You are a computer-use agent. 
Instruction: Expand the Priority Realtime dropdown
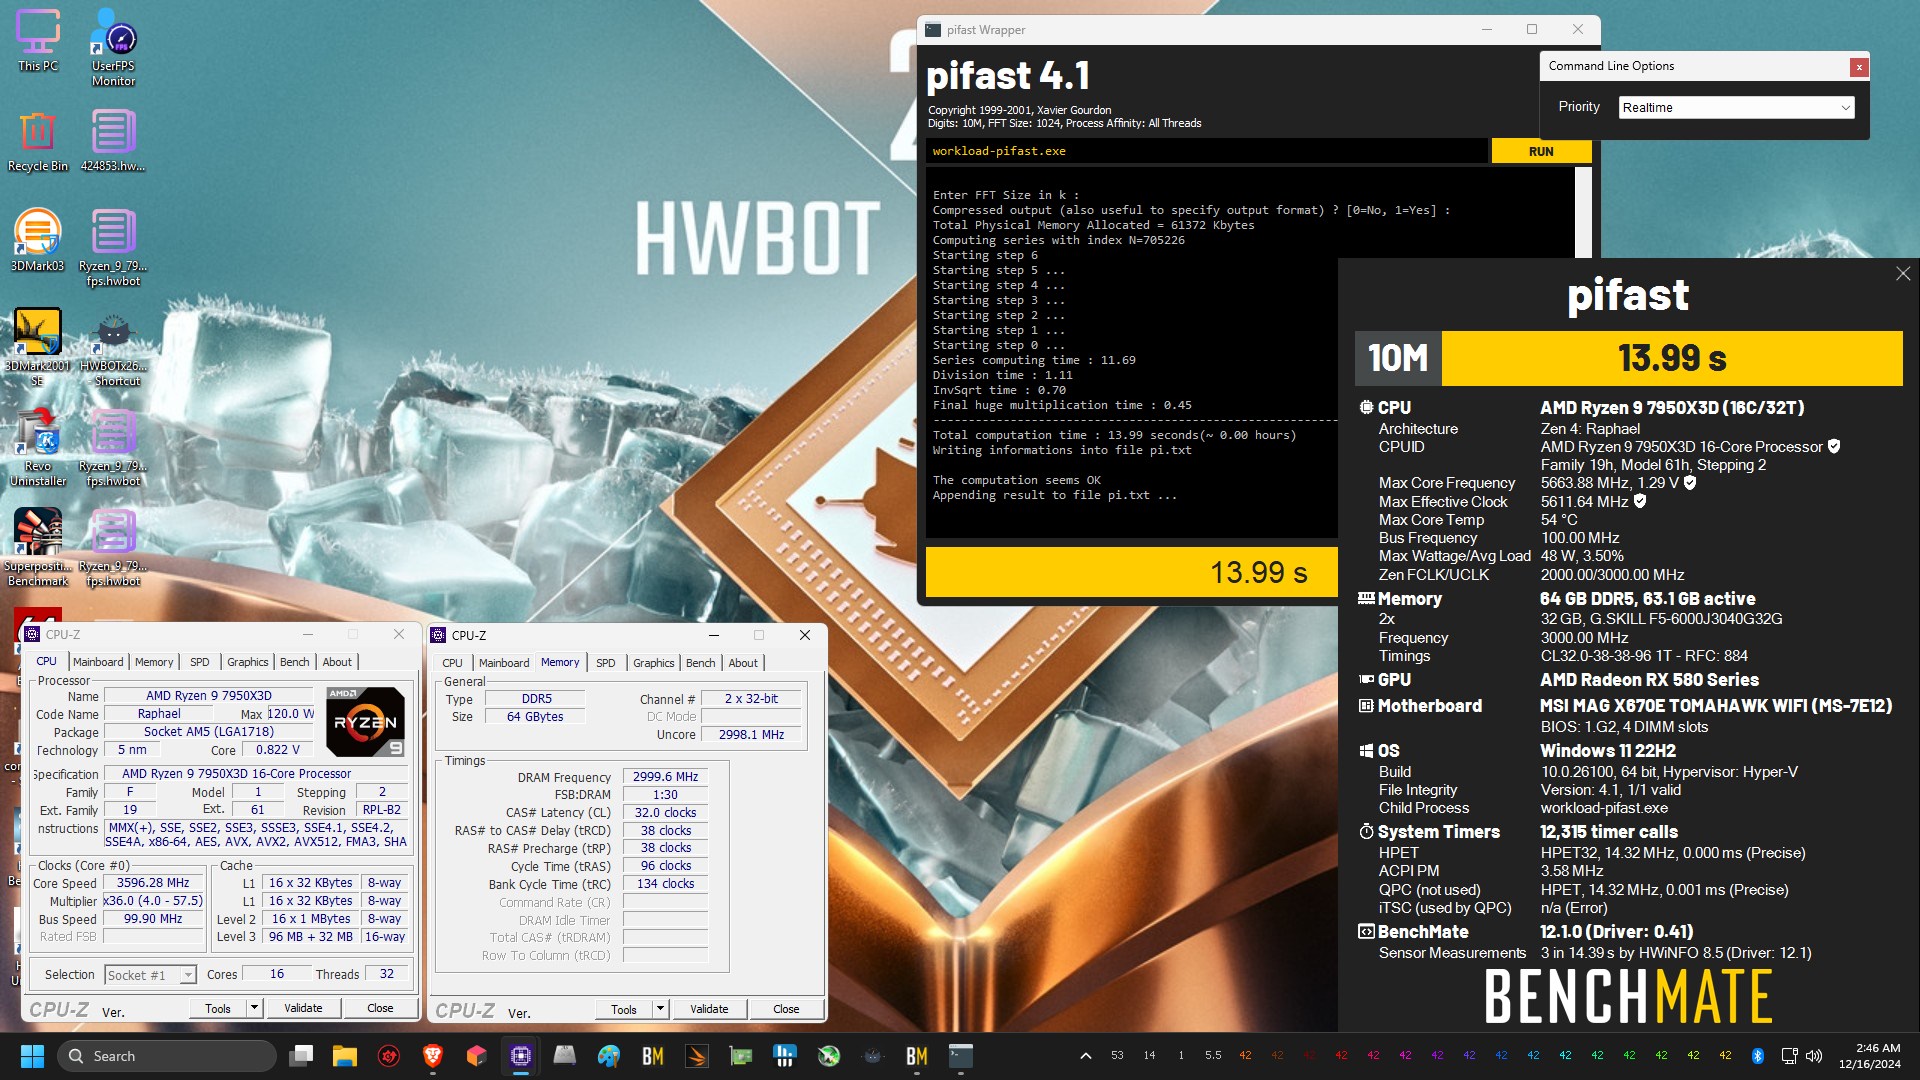pyautogui.click(x=1737, y=108)
